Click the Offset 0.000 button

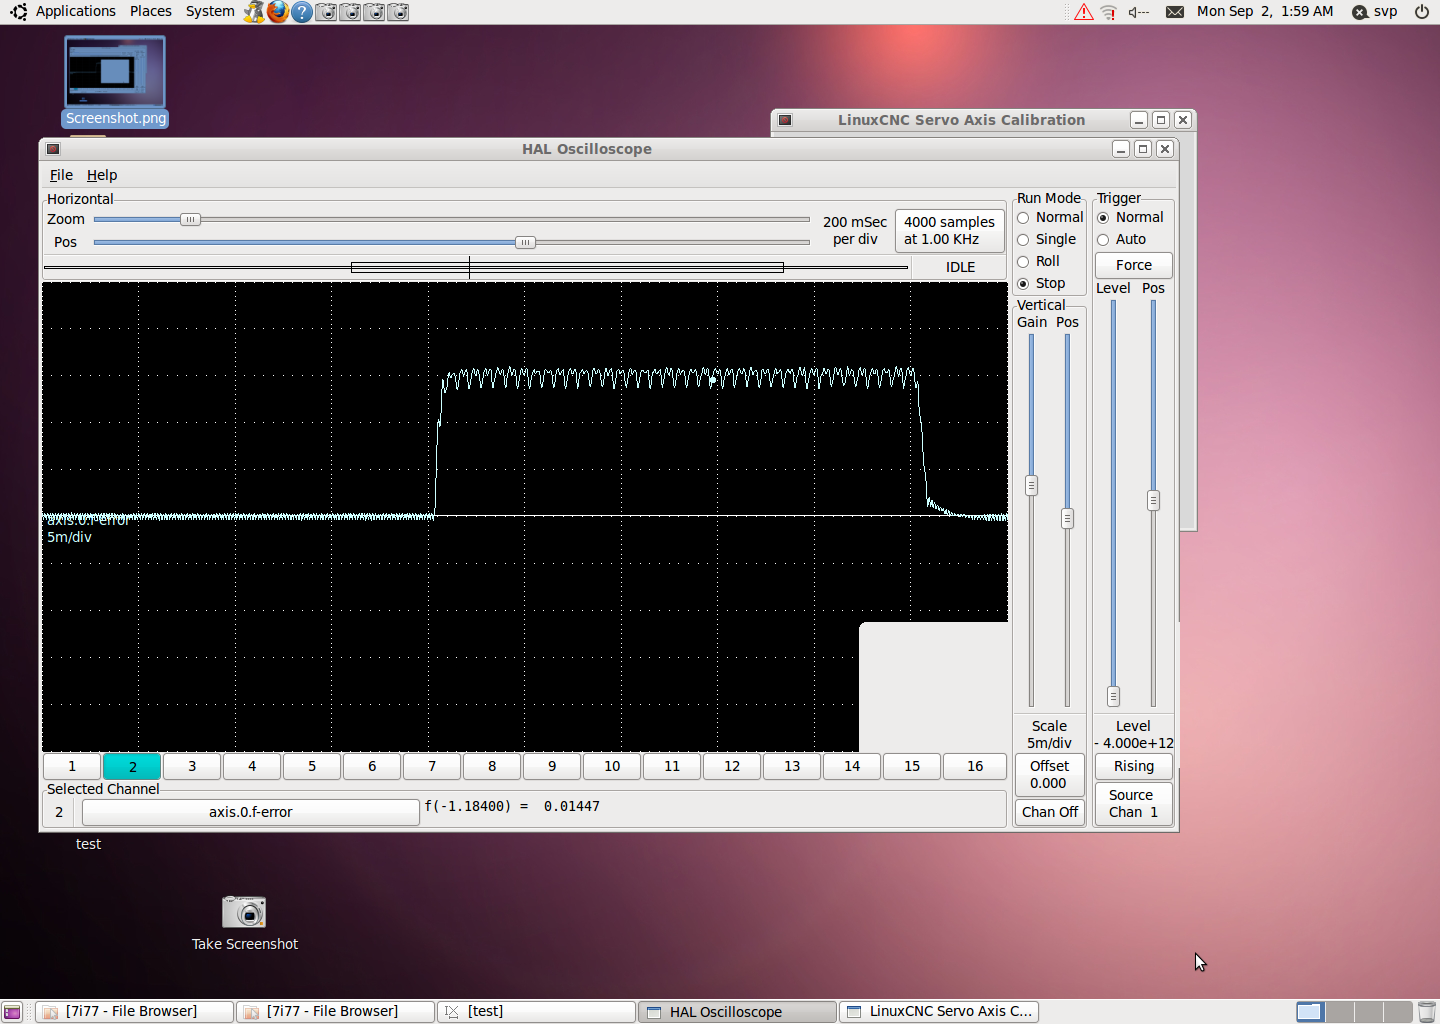coord(1049,775)
